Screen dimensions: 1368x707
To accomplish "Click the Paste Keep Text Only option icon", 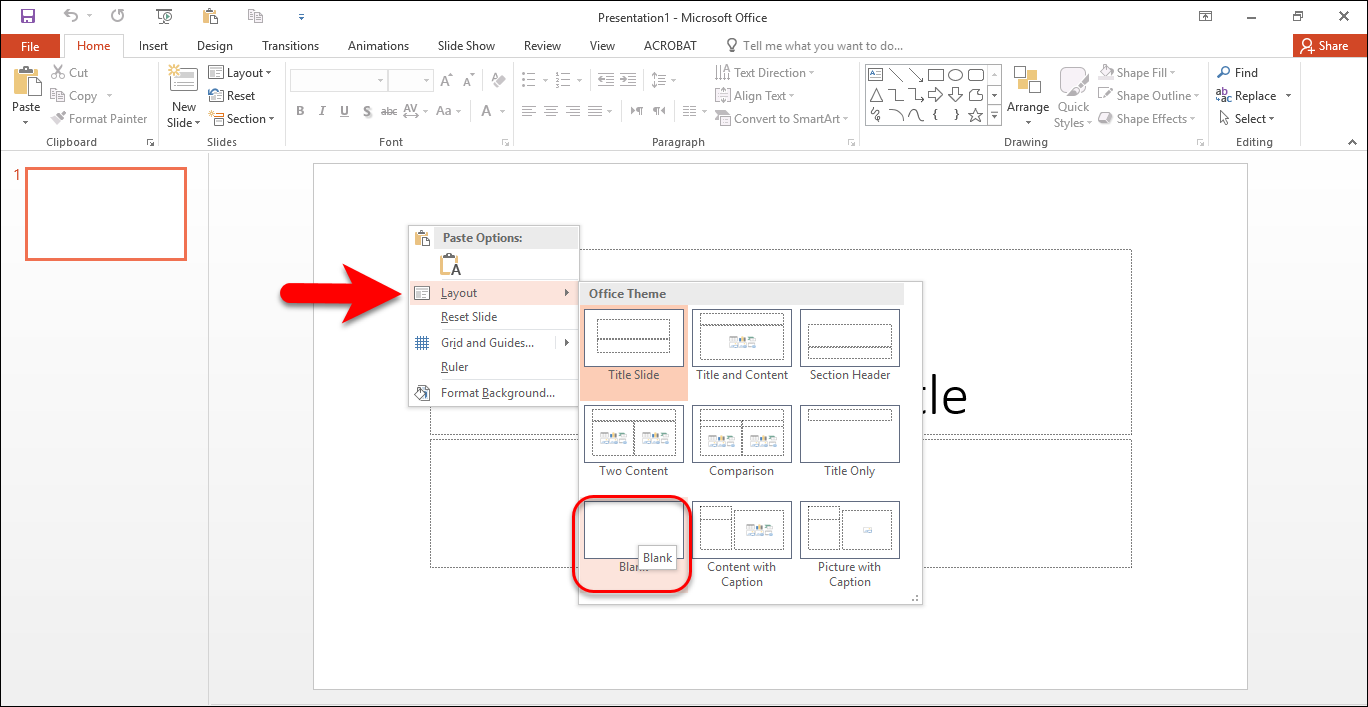I will tap(450, 265).
